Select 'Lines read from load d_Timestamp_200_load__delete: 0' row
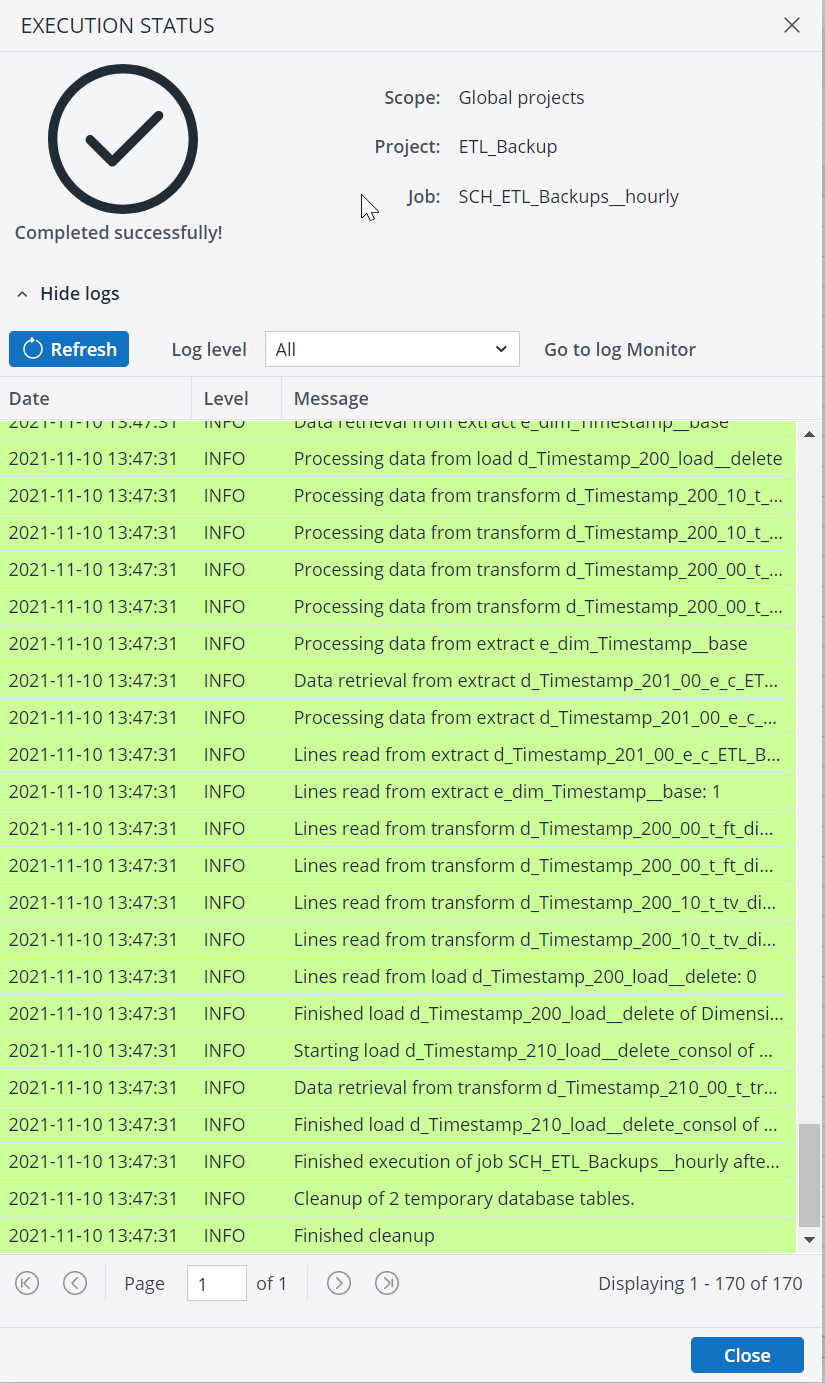825x1383 pixels. (398, 976)
